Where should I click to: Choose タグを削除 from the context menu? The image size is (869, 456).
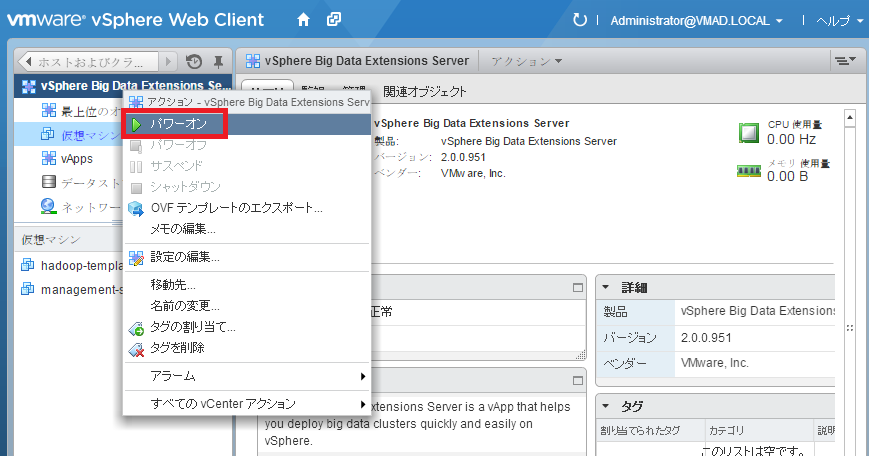click(x=247, y=348)
